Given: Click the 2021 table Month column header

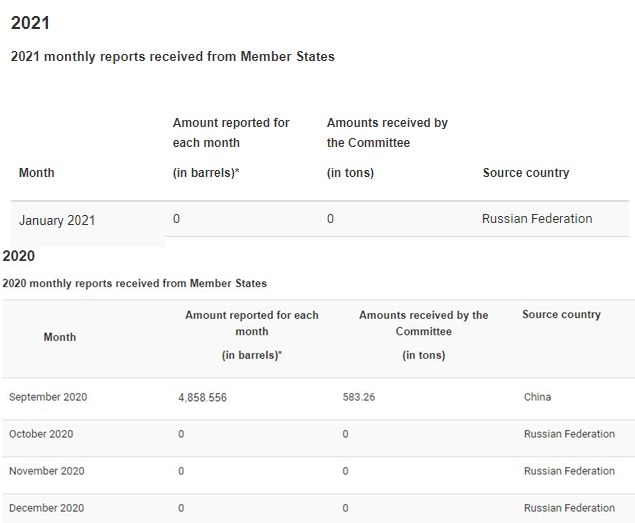Looking at the screenshot, I should coord(36,173).
